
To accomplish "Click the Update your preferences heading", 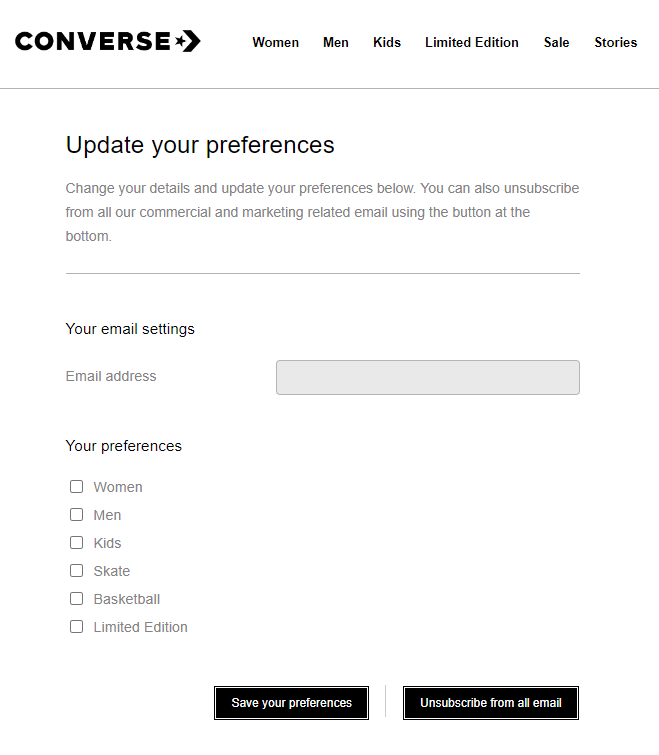I will tap(200, 145).
